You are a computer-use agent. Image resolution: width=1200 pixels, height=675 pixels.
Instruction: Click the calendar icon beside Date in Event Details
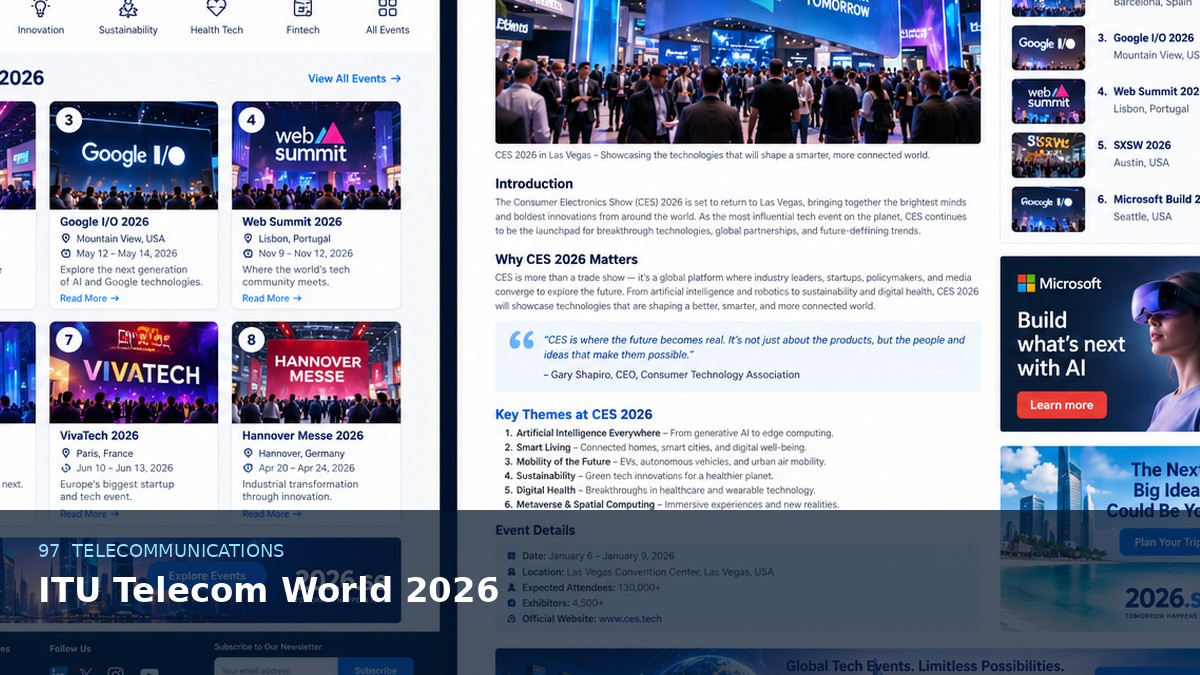click(512, 556)
